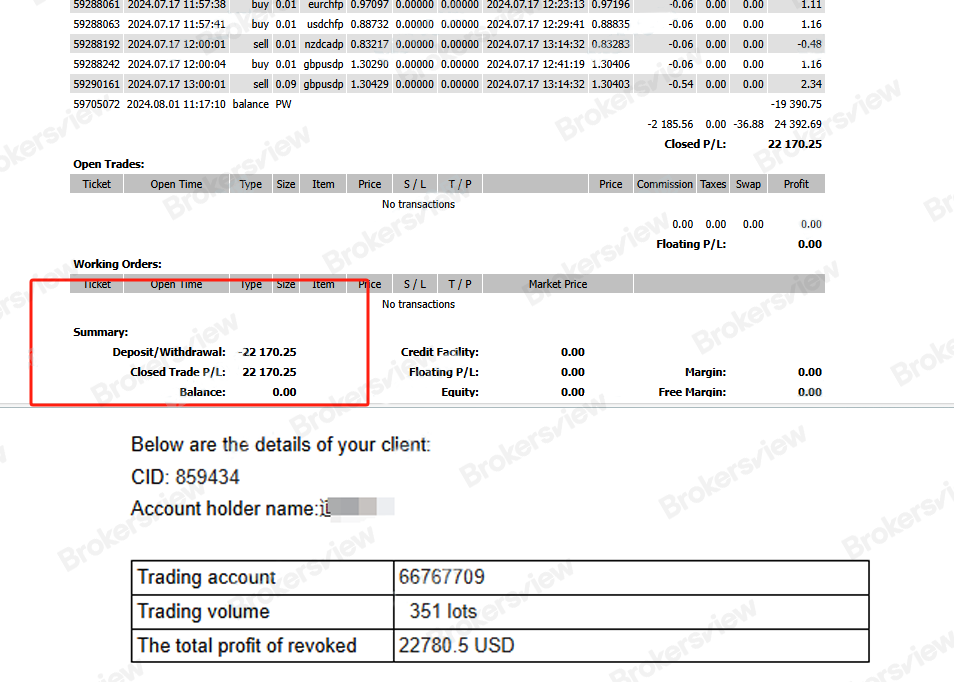
Task: Click the Commission column header
Action: (x=665, y=183)
